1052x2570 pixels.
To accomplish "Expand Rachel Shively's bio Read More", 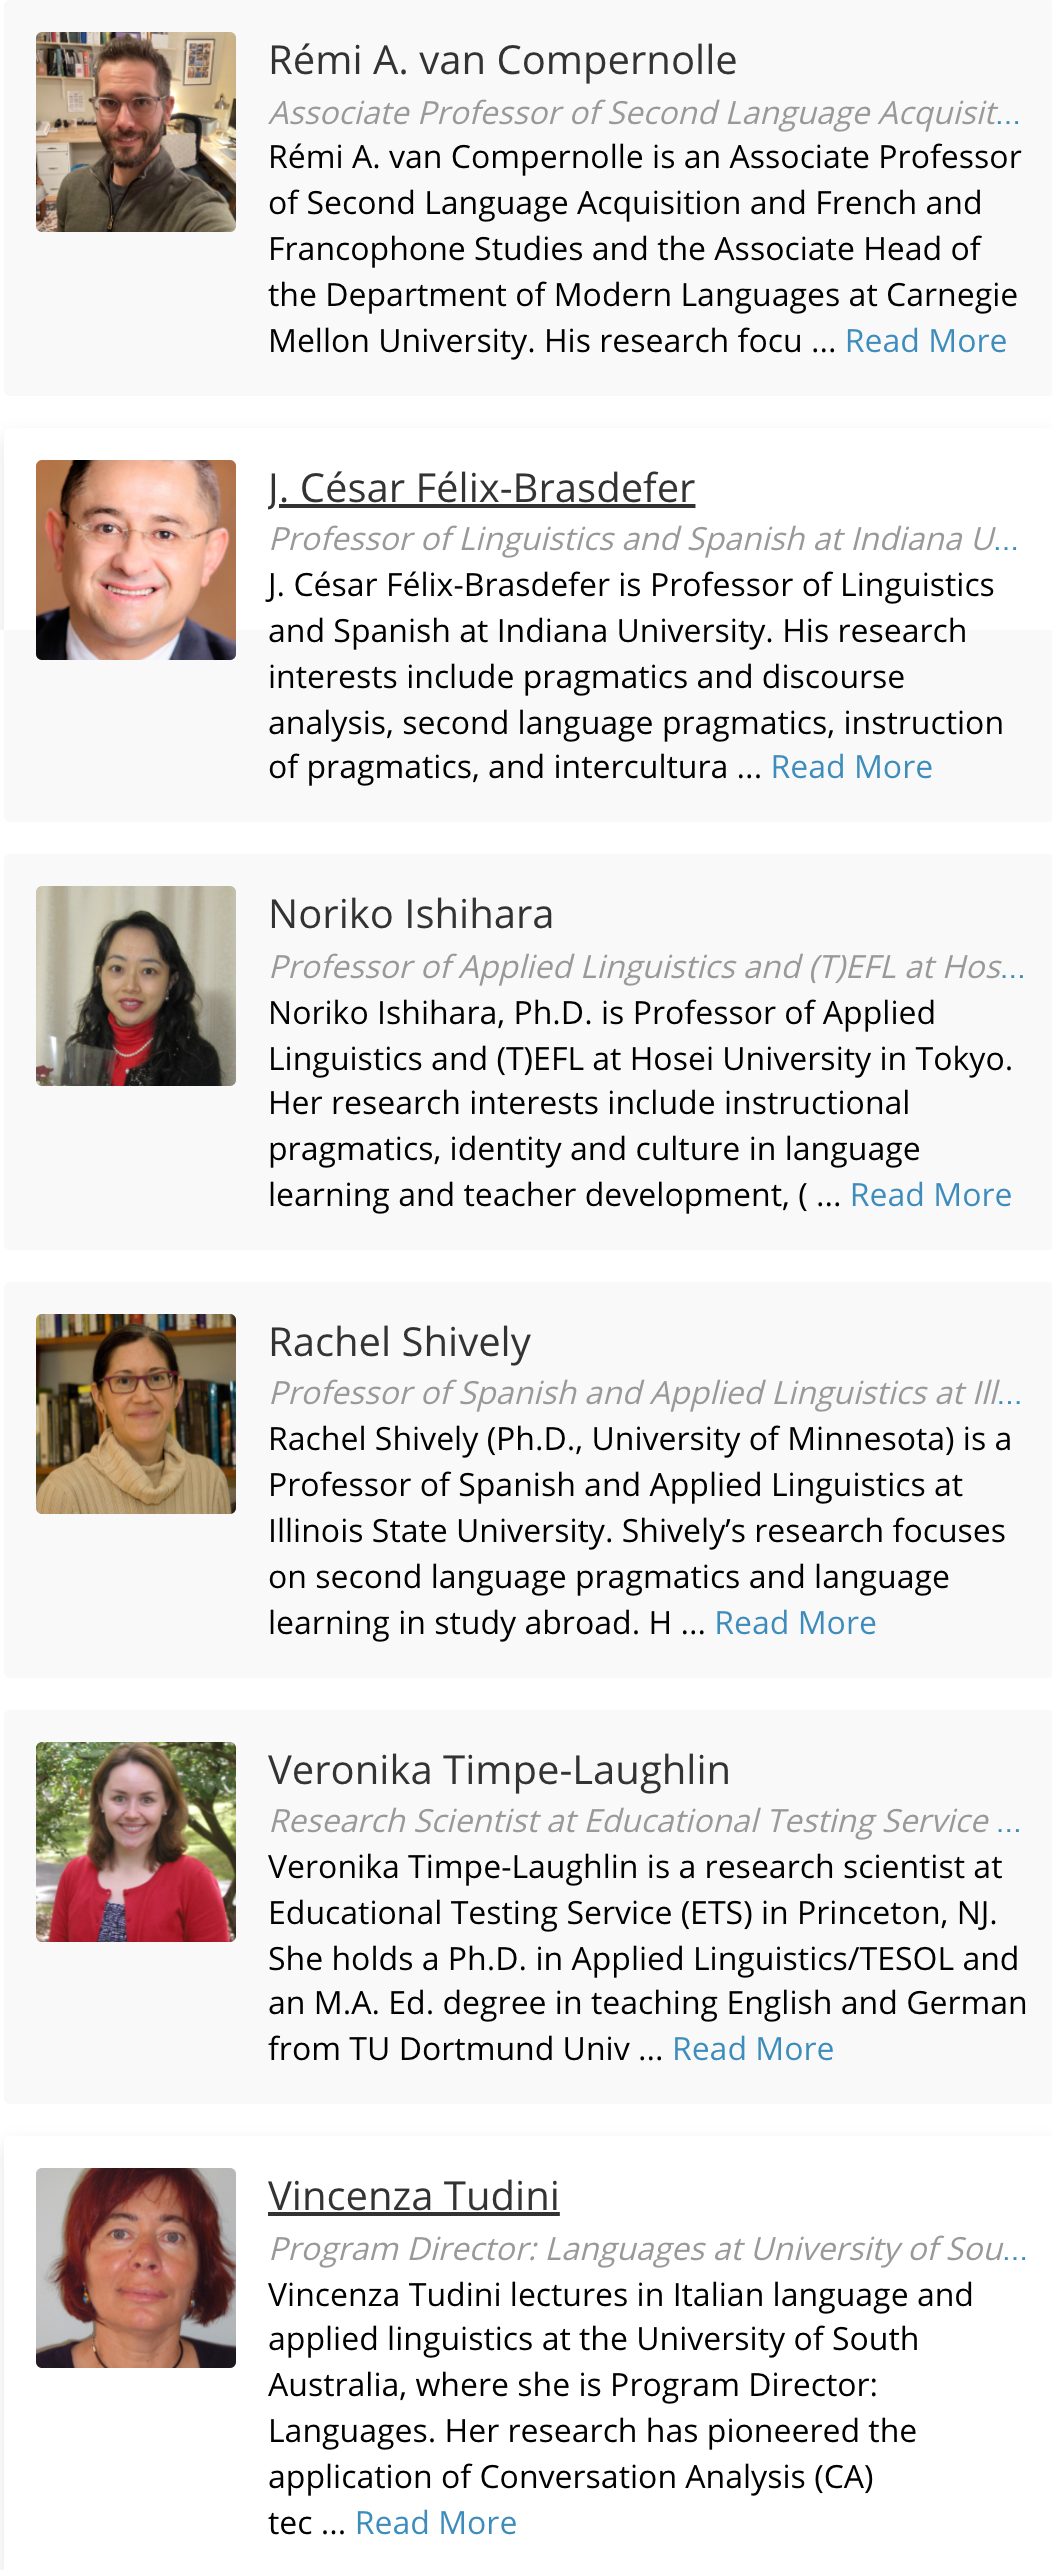I will pos(796,1623).
